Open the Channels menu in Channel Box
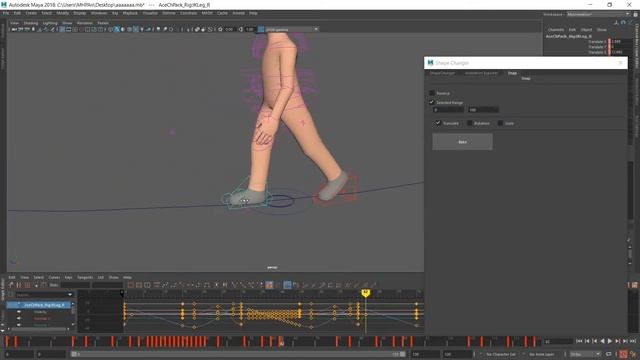This screenshot has width=640, height=360. click(556, 30)
